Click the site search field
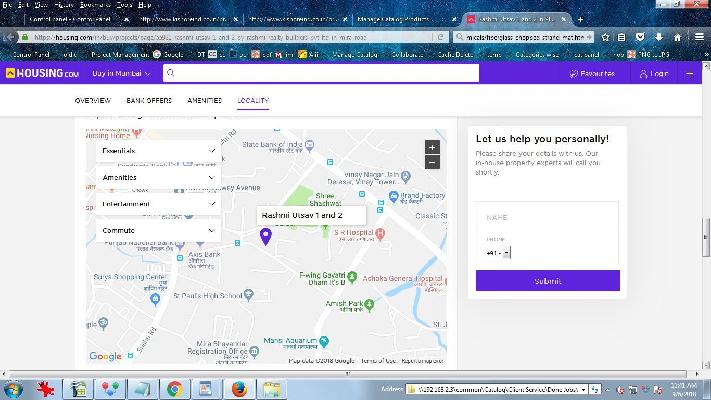711x400 pixels. pos(321,73)
